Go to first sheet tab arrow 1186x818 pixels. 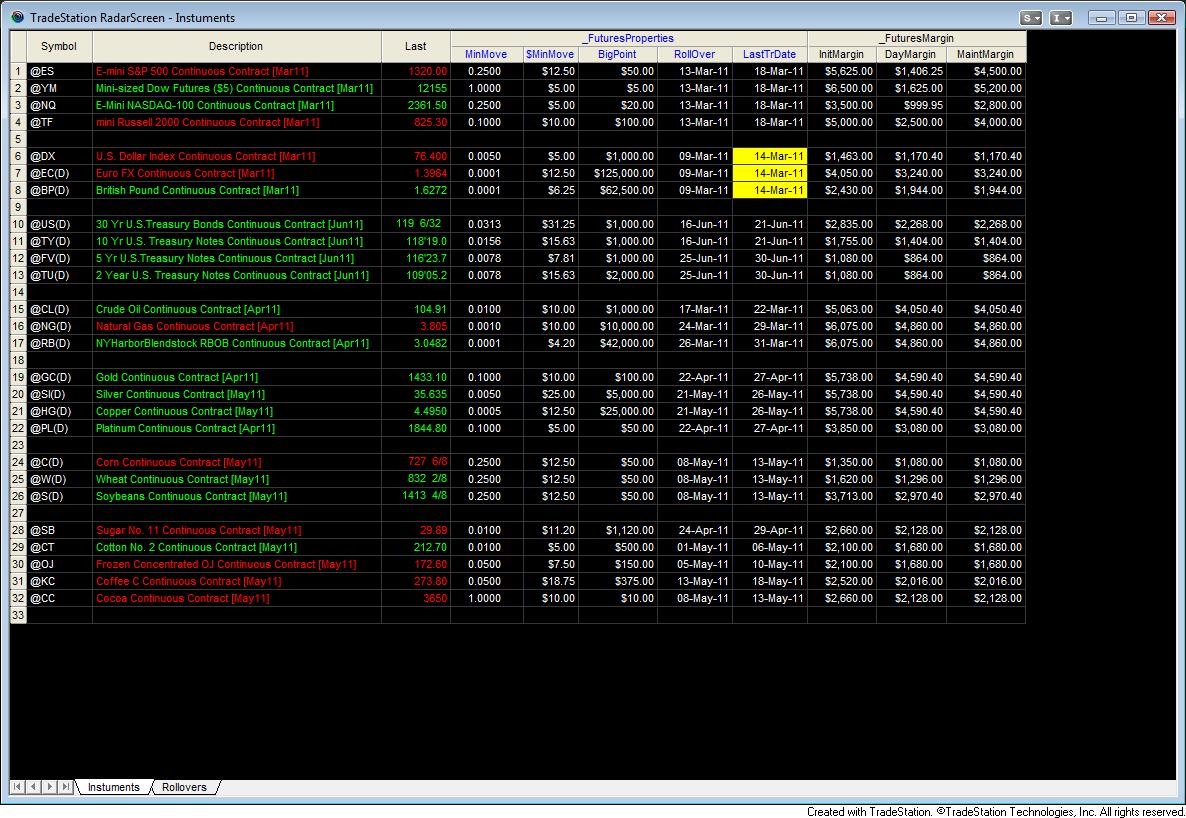point(17,787)
